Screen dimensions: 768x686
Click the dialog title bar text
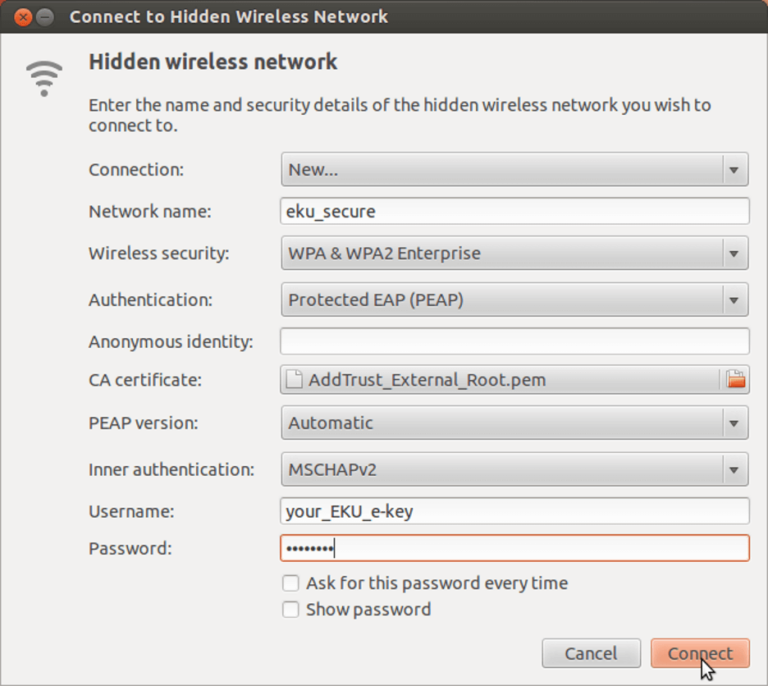pos(229,17)
